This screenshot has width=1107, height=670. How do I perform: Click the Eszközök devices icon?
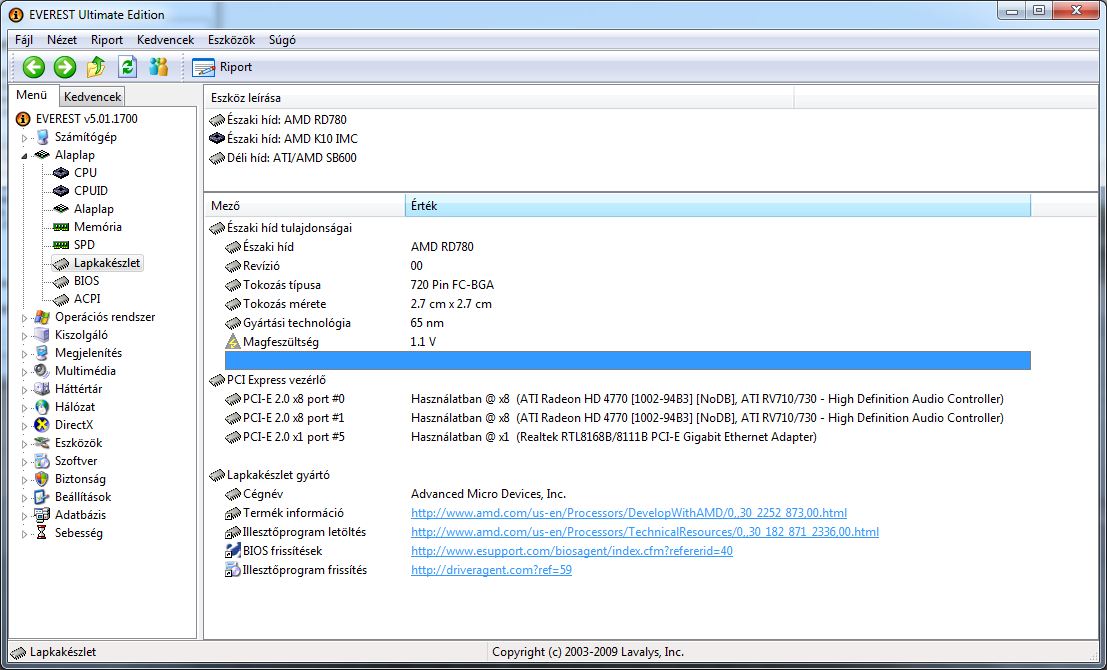[42, 443]
